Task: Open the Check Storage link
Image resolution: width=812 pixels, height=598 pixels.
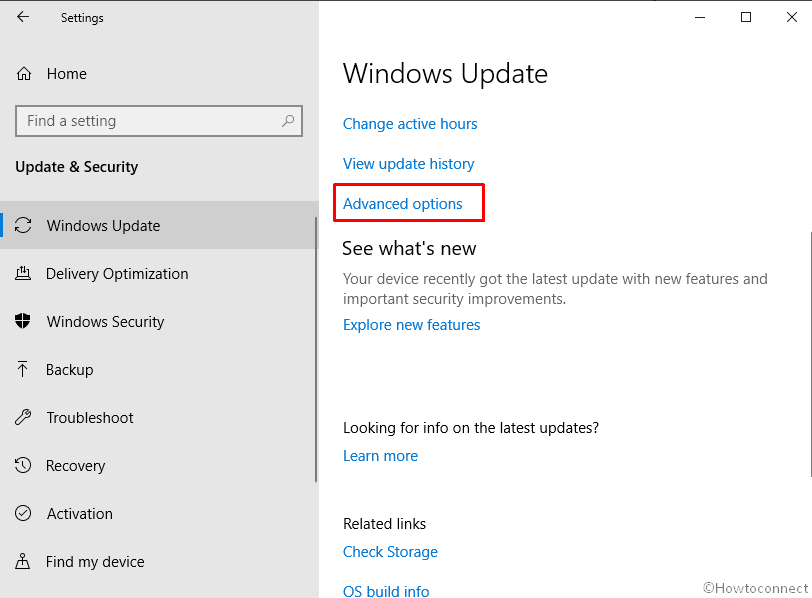Action: pos(390,552)
